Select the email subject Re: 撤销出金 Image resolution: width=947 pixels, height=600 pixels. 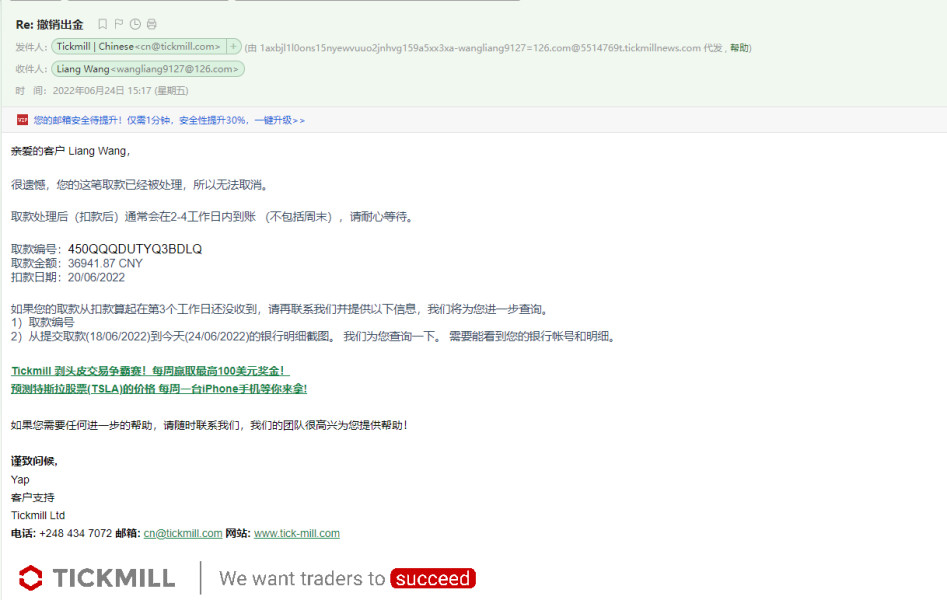click(x=50, y=25)
